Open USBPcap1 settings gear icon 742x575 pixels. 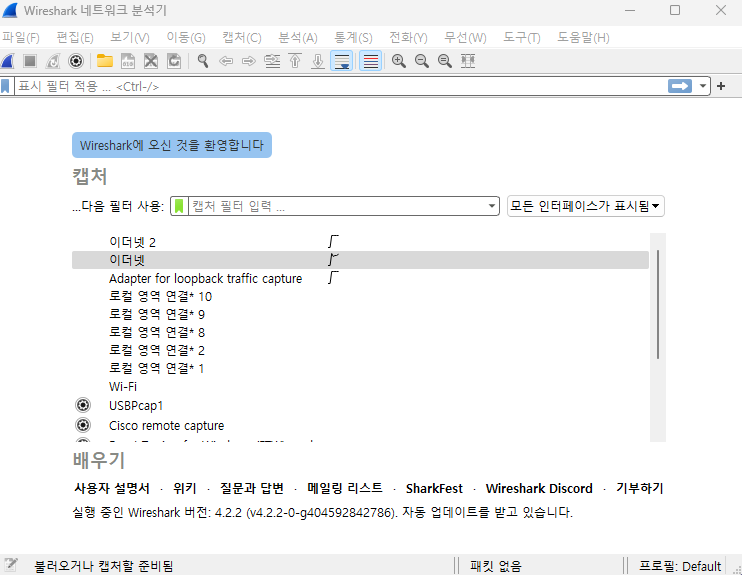click(x=83, y=405)
